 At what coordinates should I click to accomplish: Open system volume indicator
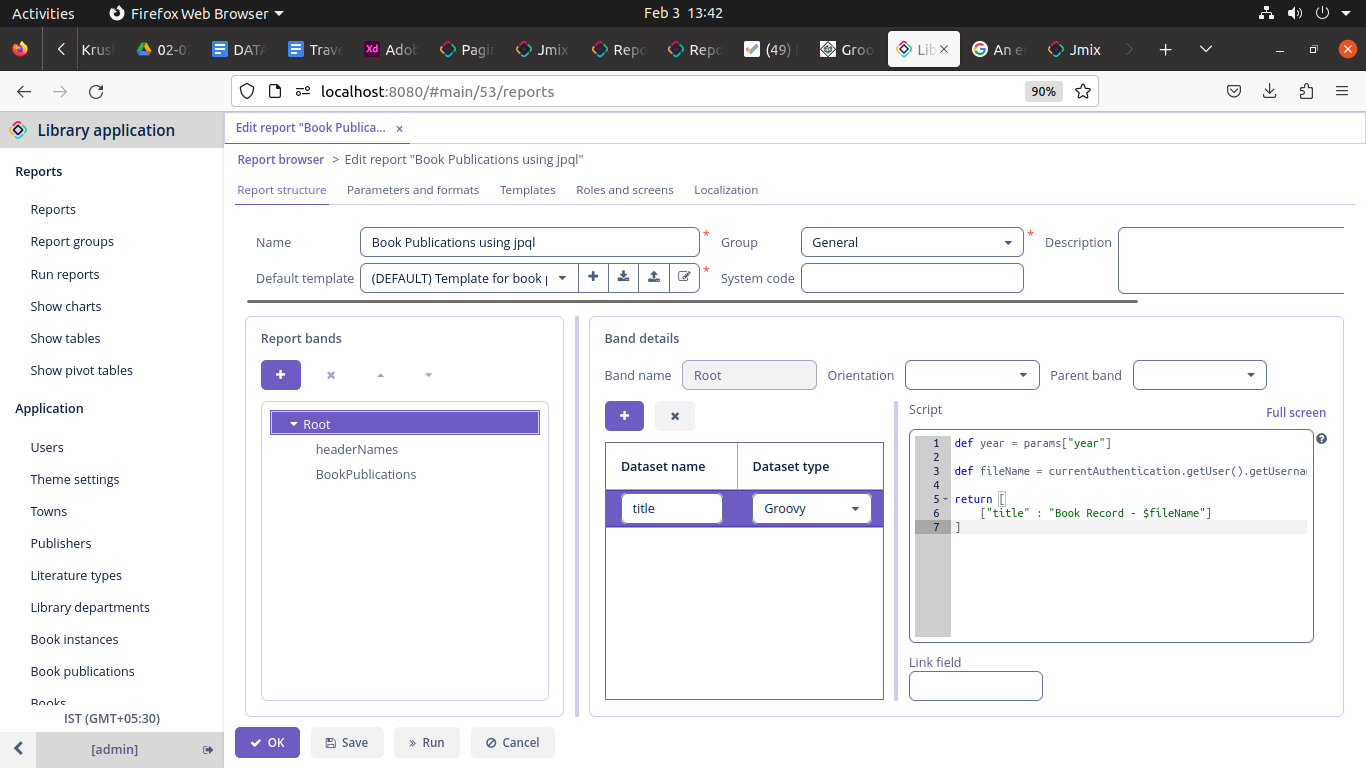point(1295,13)
